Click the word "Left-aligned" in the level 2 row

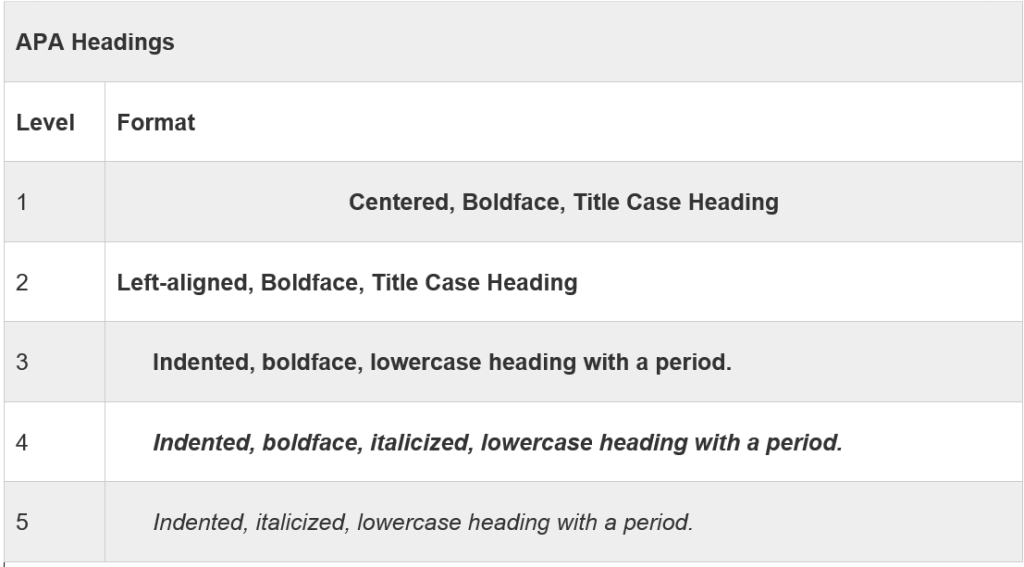click(x=185, y=283)
